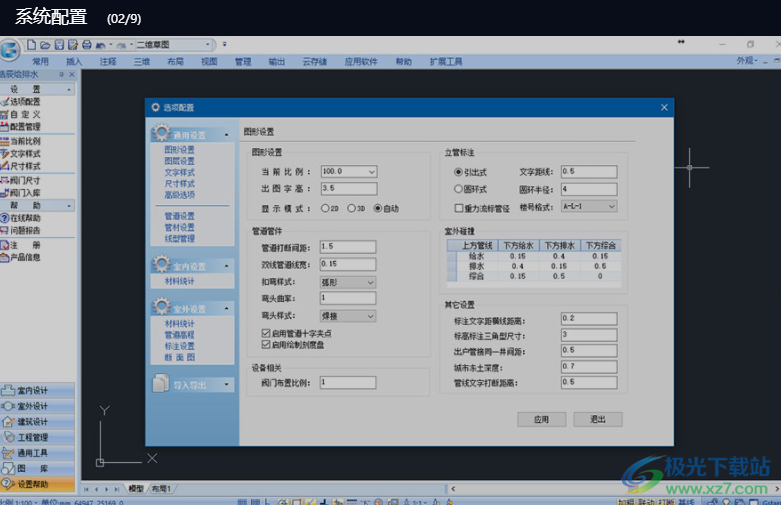Close the 选项配置 dialog
The image size is (781, 505).
(664, 108)
